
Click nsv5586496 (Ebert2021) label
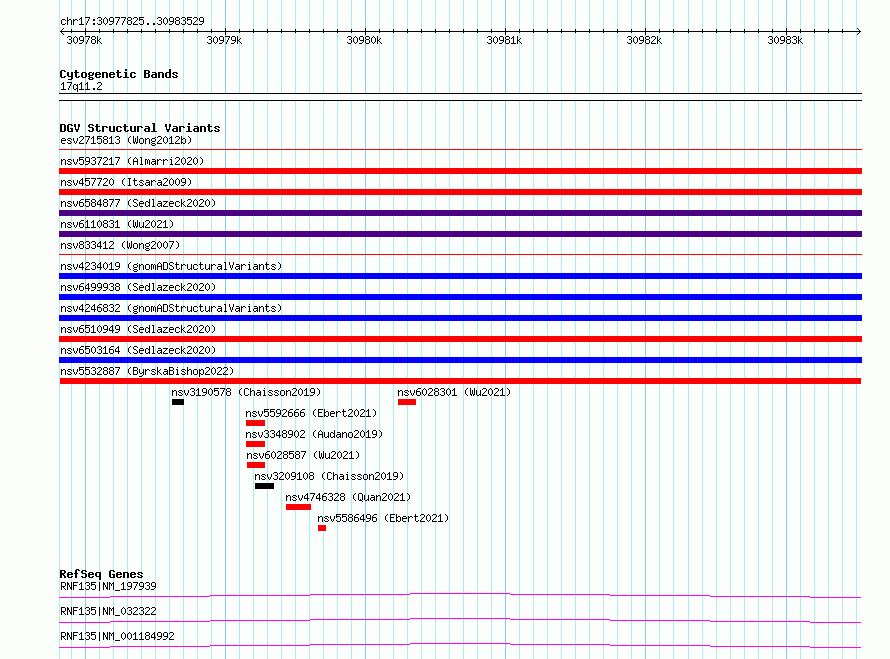click(x=383, y=518)
